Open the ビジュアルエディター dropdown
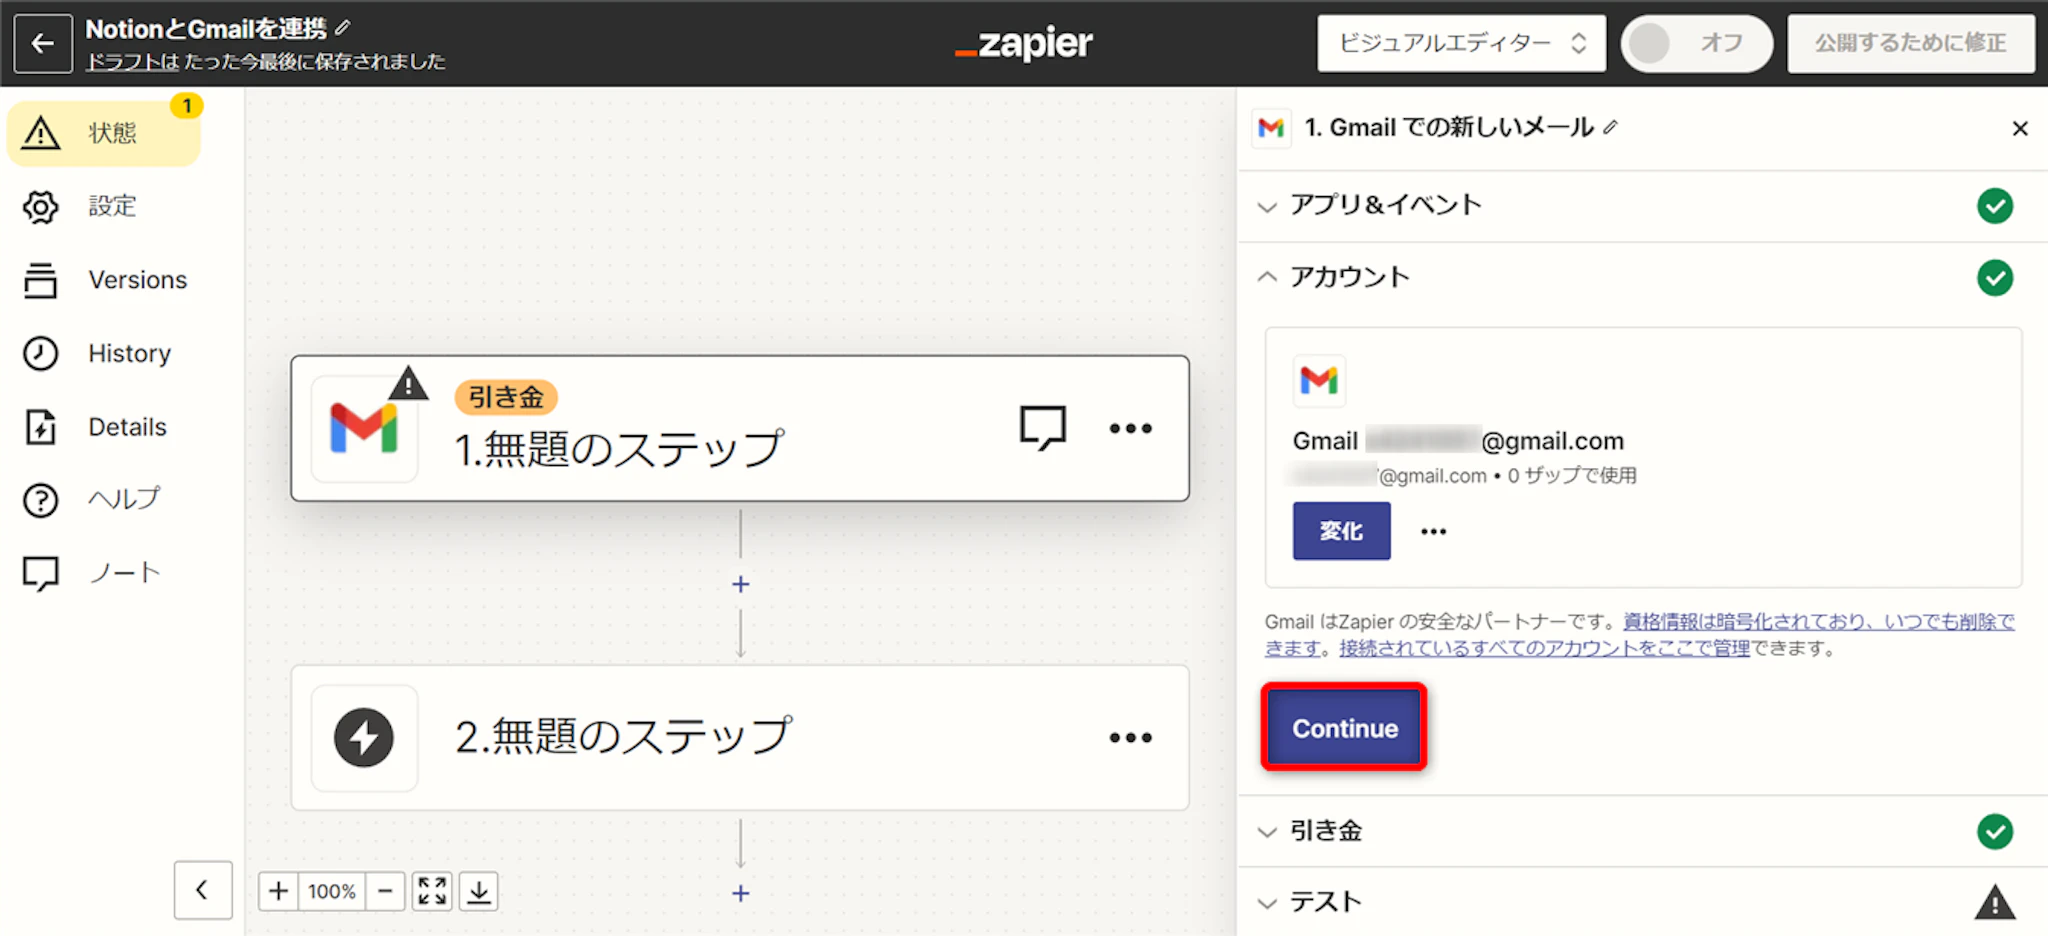The height and width of the screenshot is (936, 2048). (x=1461, y=43)
